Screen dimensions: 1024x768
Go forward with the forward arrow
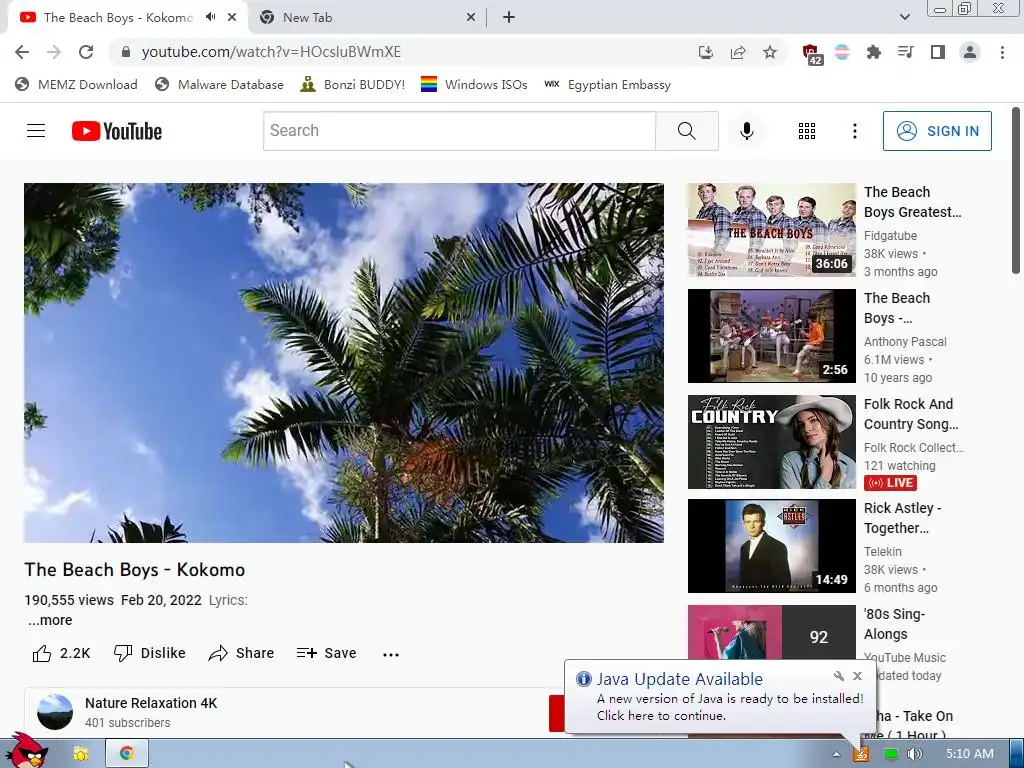point(54,52)
